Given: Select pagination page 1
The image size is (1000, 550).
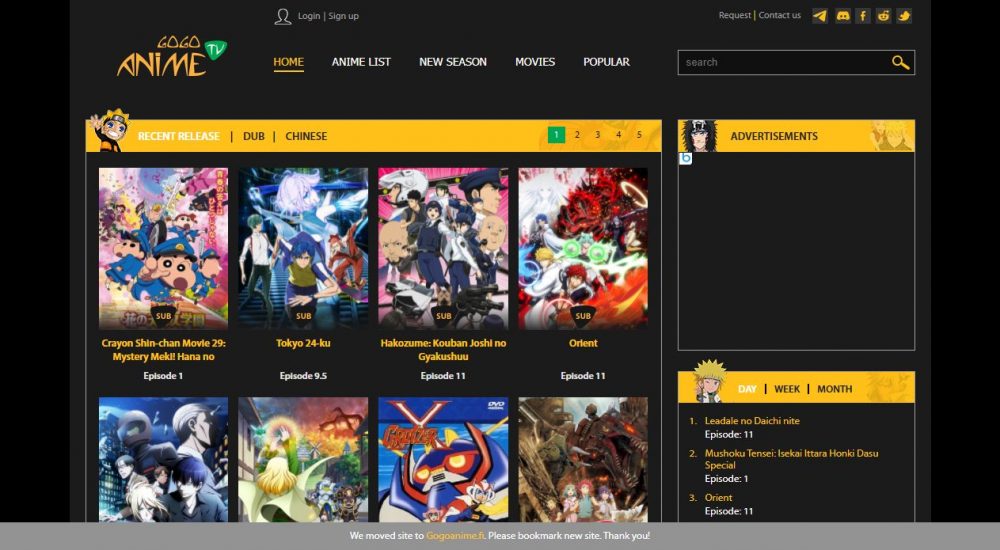Looking at the screenshot, I should coord(556,135).
